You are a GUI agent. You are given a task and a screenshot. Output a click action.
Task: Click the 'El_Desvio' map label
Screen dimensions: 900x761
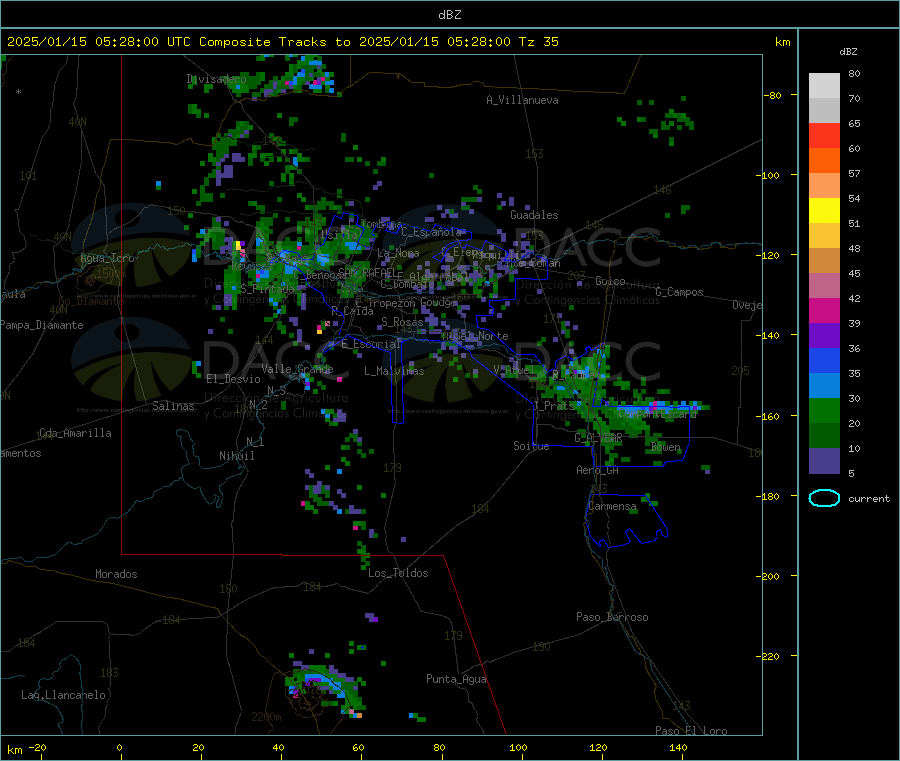(233, 379)
